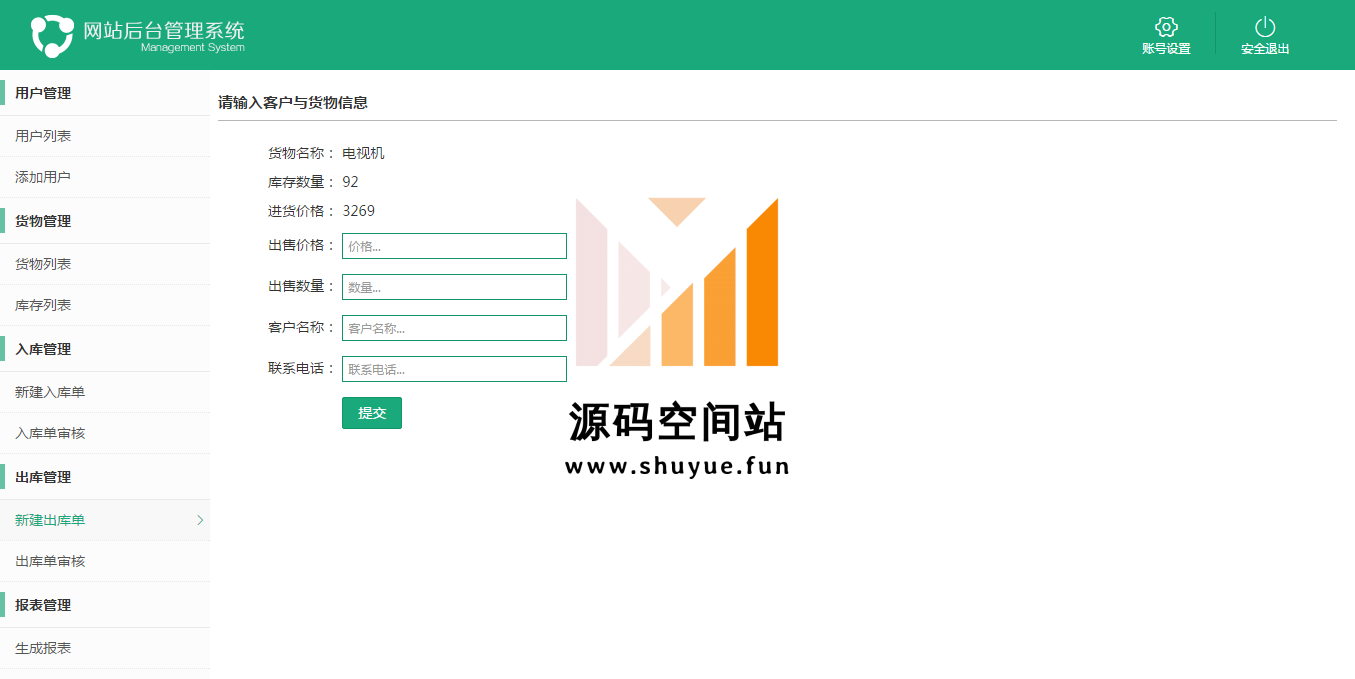Click the 安全退出 label
This screenshot has width=1355, height=679.
pos(1265,49)
